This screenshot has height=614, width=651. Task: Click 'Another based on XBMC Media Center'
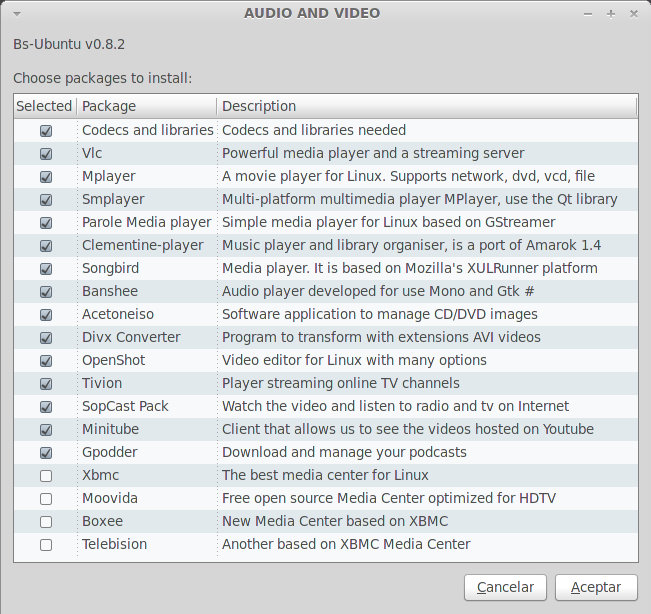[x=346, y=544]
